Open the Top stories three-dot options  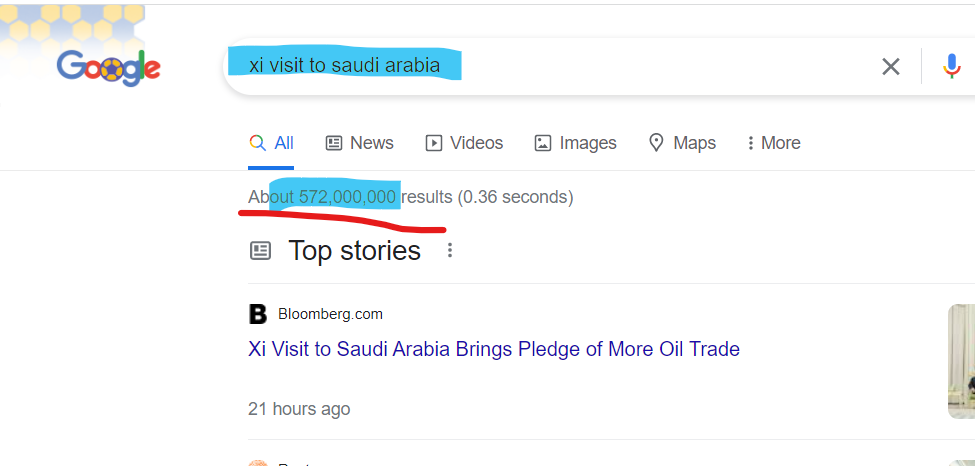coord(450,250)
